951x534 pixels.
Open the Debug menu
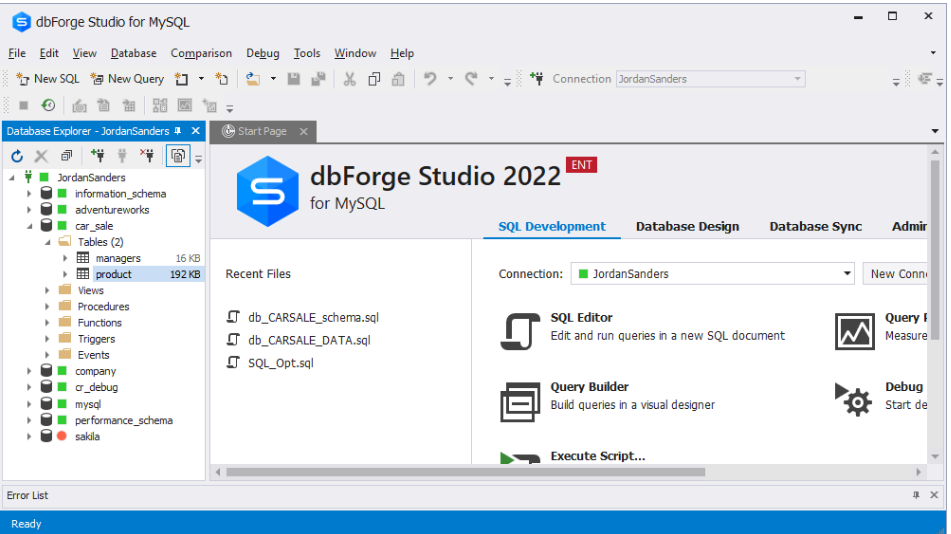[x=263, y=53]
